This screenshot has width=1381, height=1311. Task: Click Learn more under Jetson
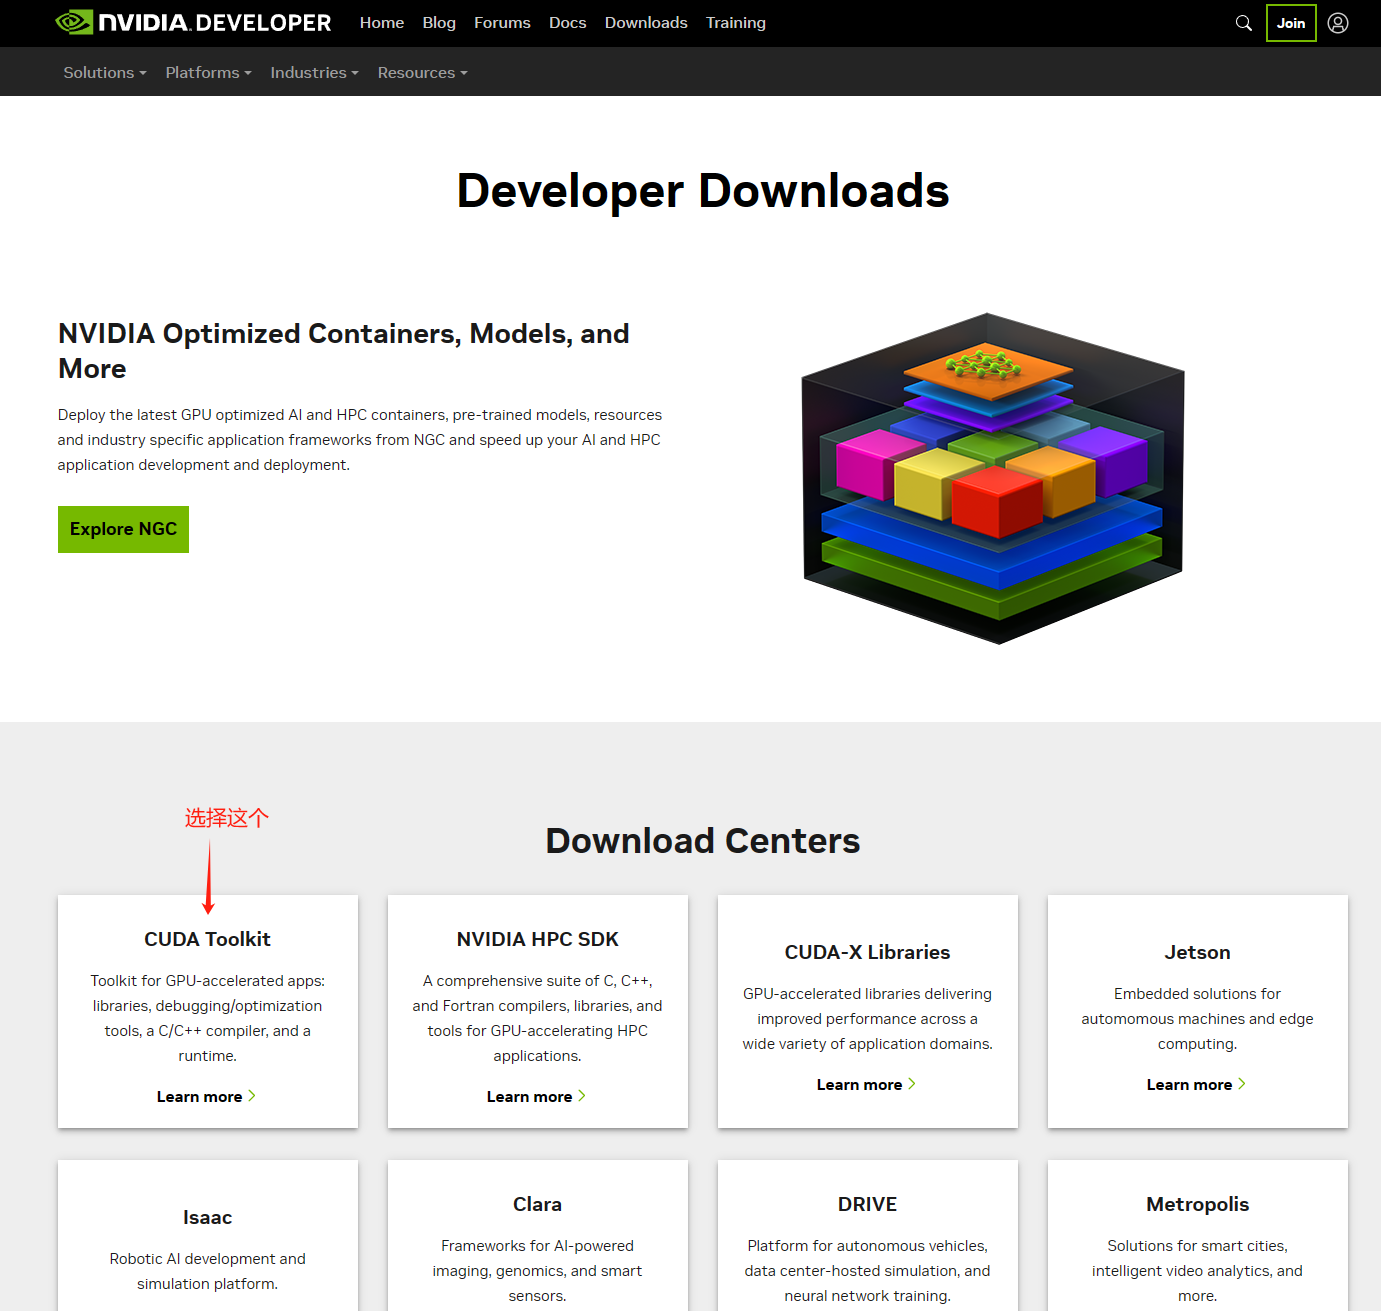(1196, 1084)
